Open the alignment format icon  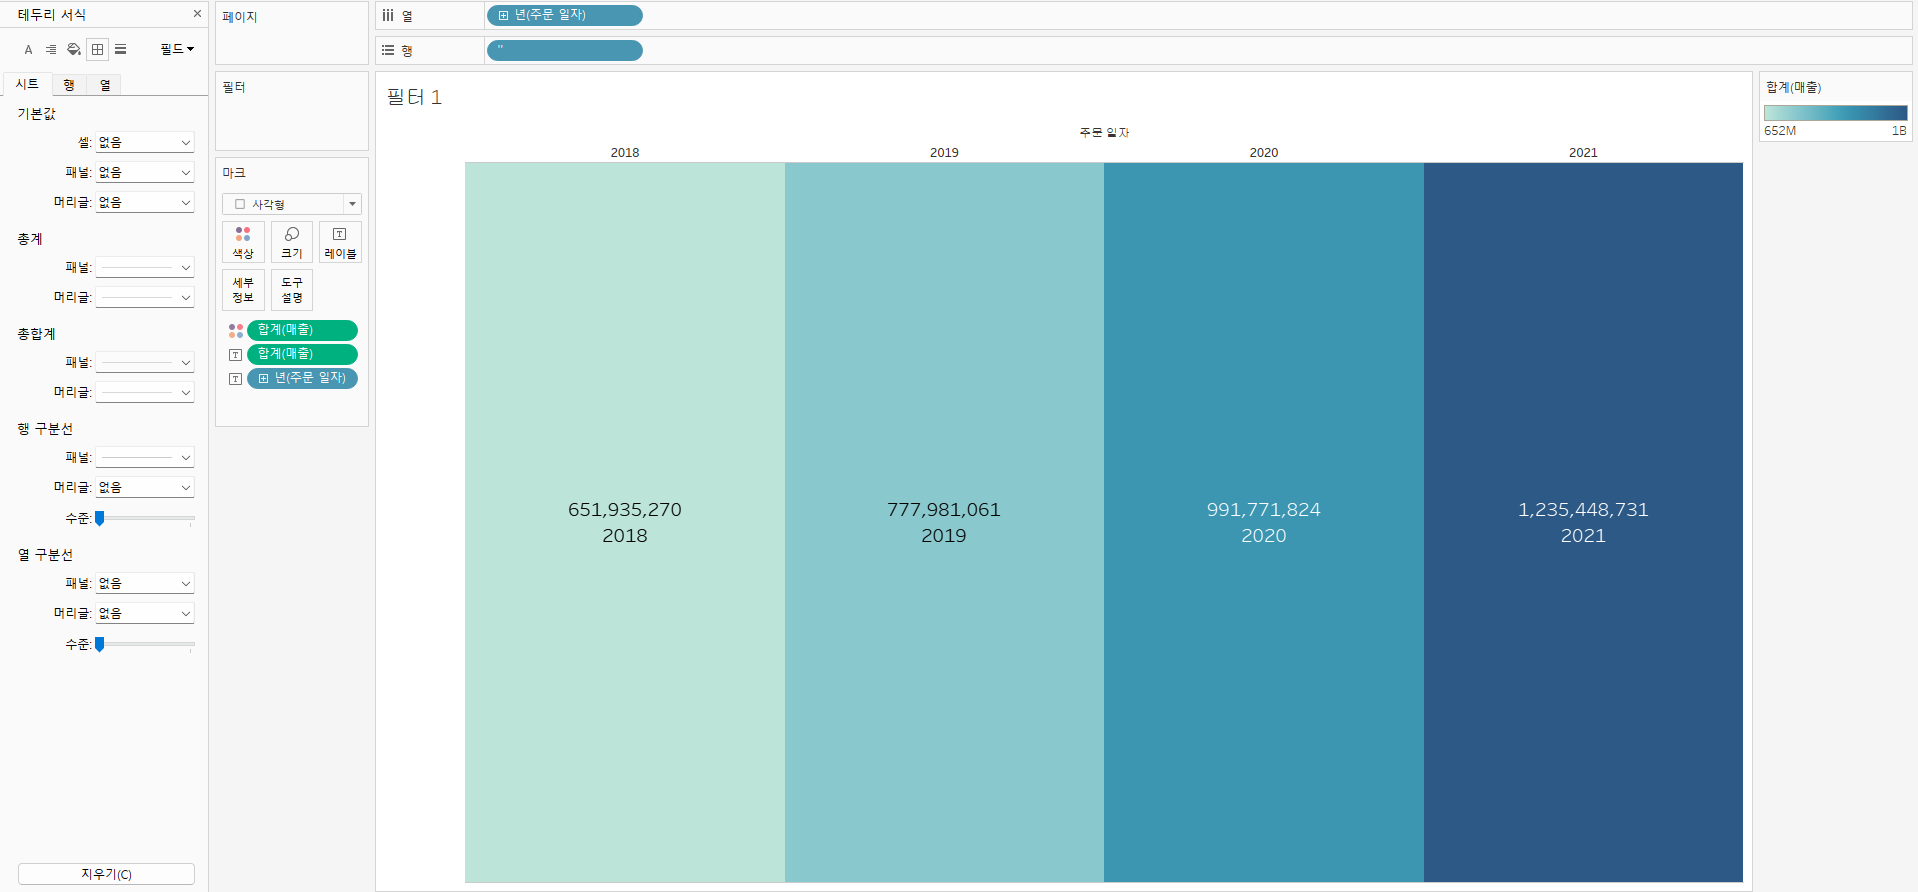coord(51,49)
